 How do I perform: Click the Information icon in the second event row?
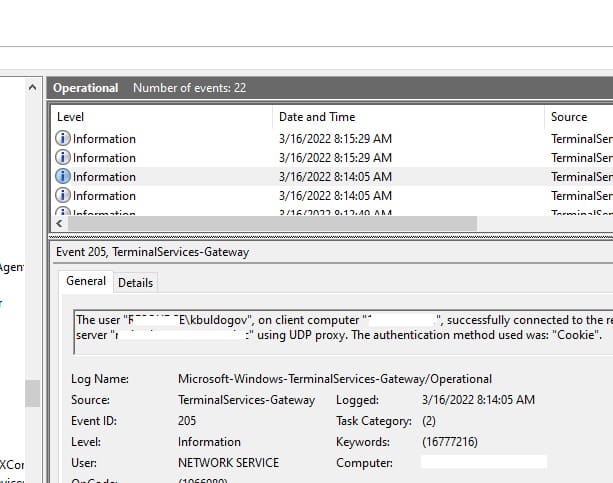(63, 158)
